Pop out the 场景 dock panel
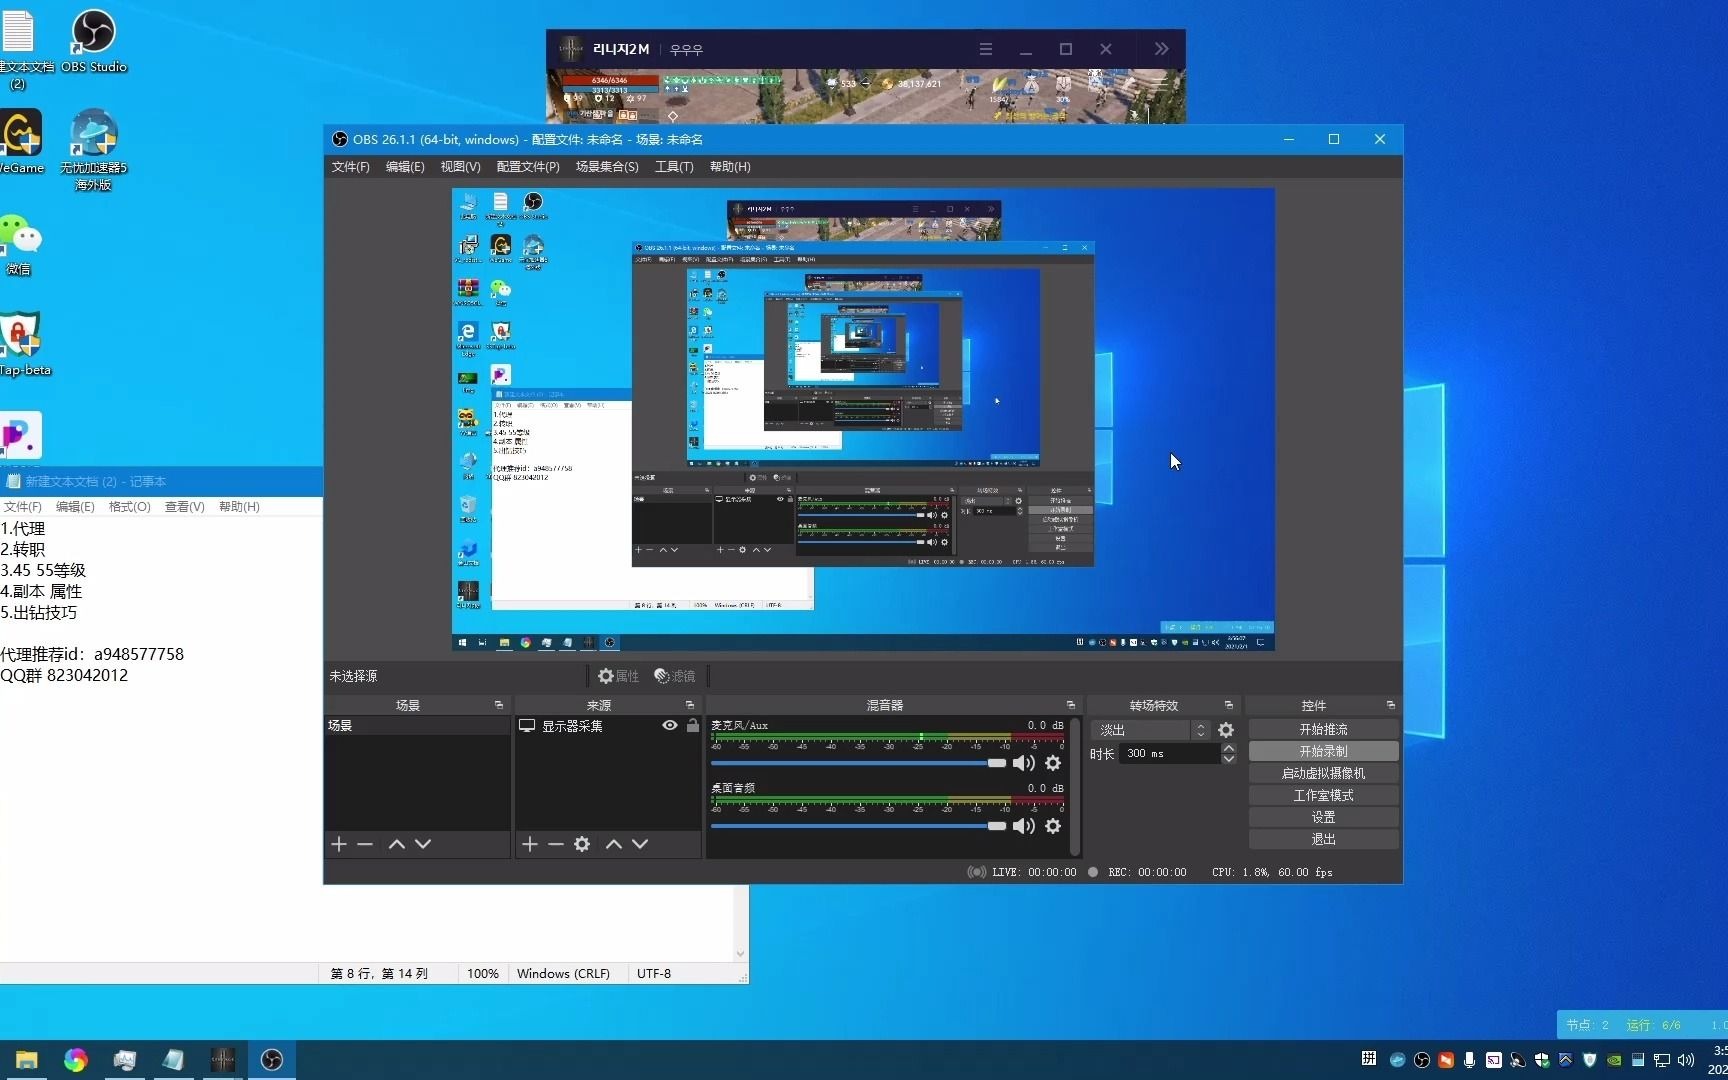This screenshot has height=1080, width=1728. [x=499, y=705]
